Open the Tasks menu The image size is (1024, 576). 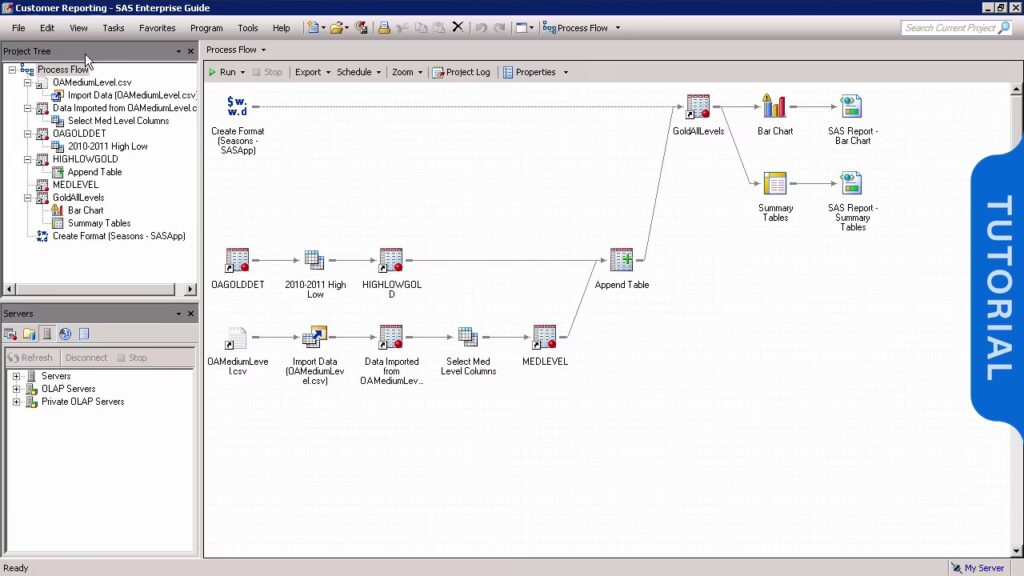113,28
